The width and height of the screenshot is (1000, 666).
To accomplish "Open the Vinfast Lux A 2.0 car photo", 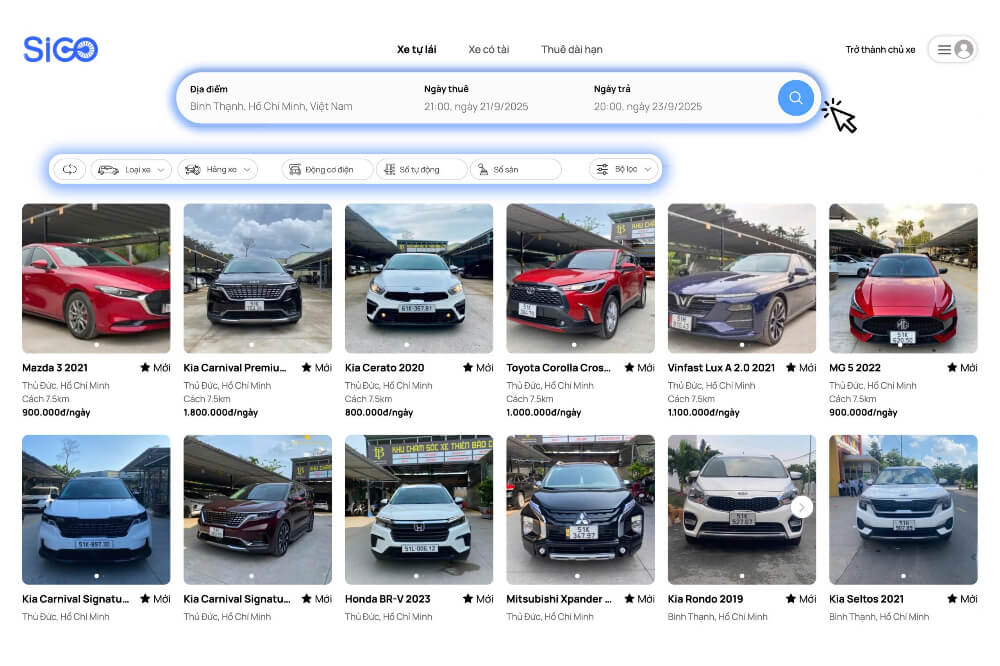I will pyautogui.click(x=741, y=278).
